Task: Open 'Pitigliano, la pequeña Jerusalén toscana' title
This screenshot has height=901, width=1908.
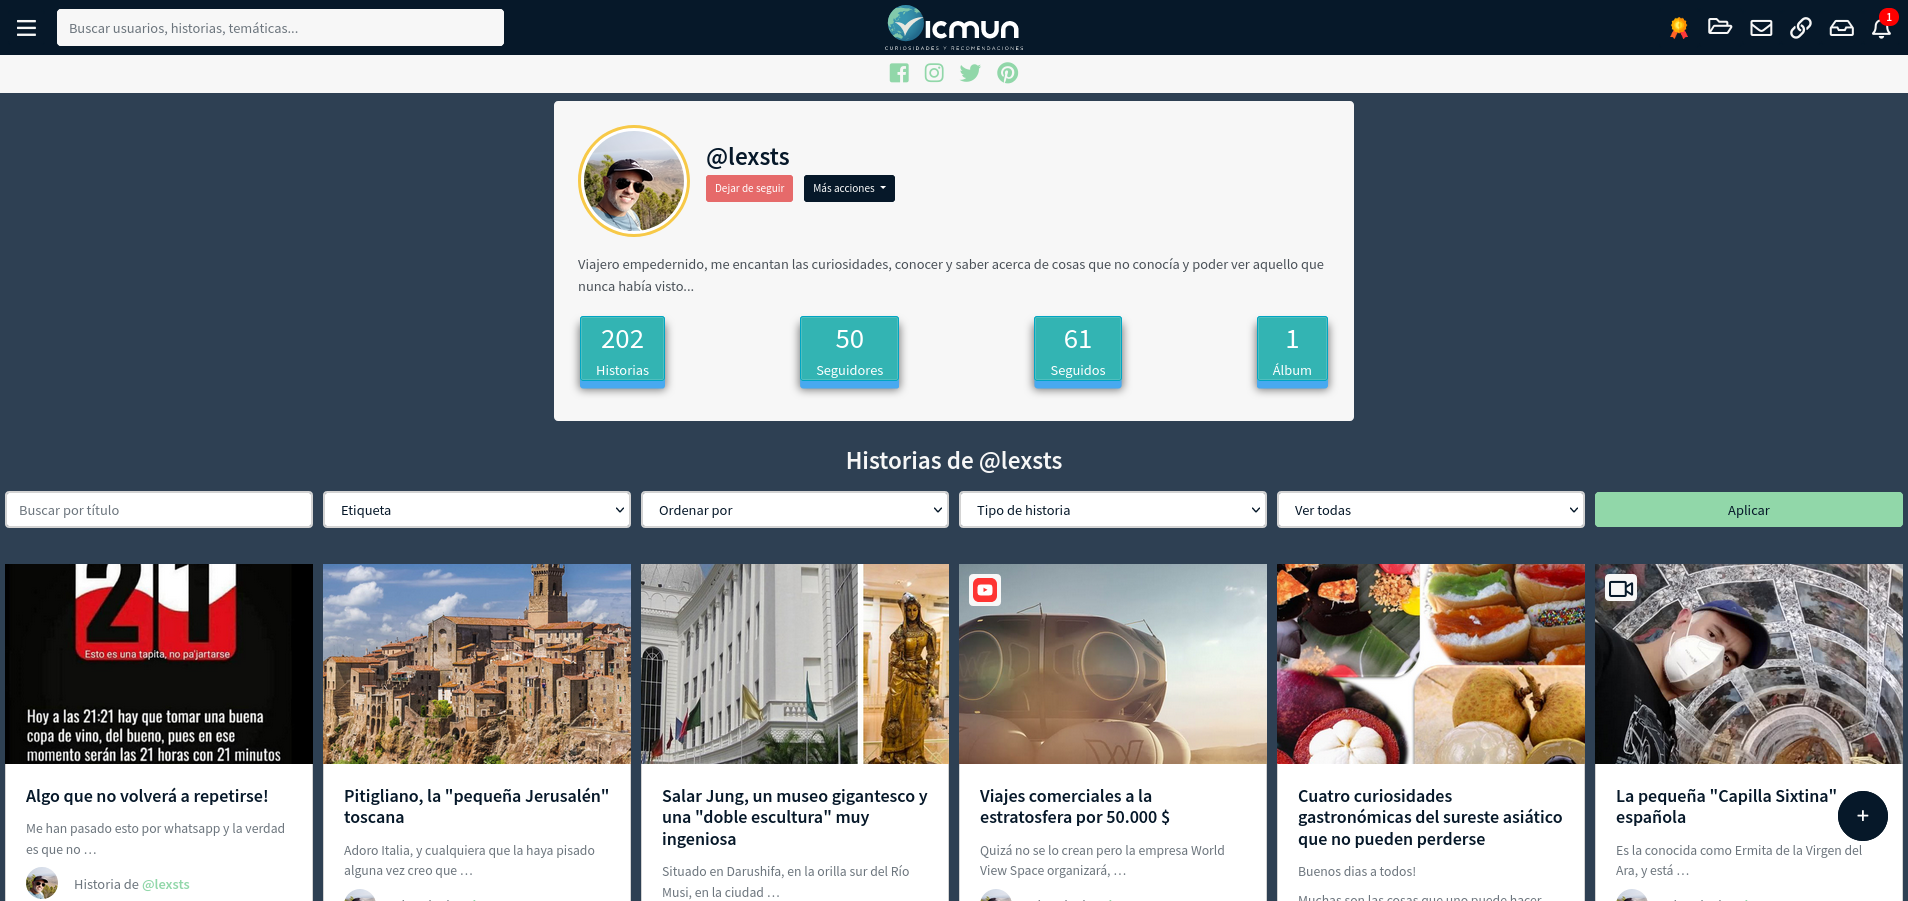Action: pyautogui.click(x=476, y=807)
